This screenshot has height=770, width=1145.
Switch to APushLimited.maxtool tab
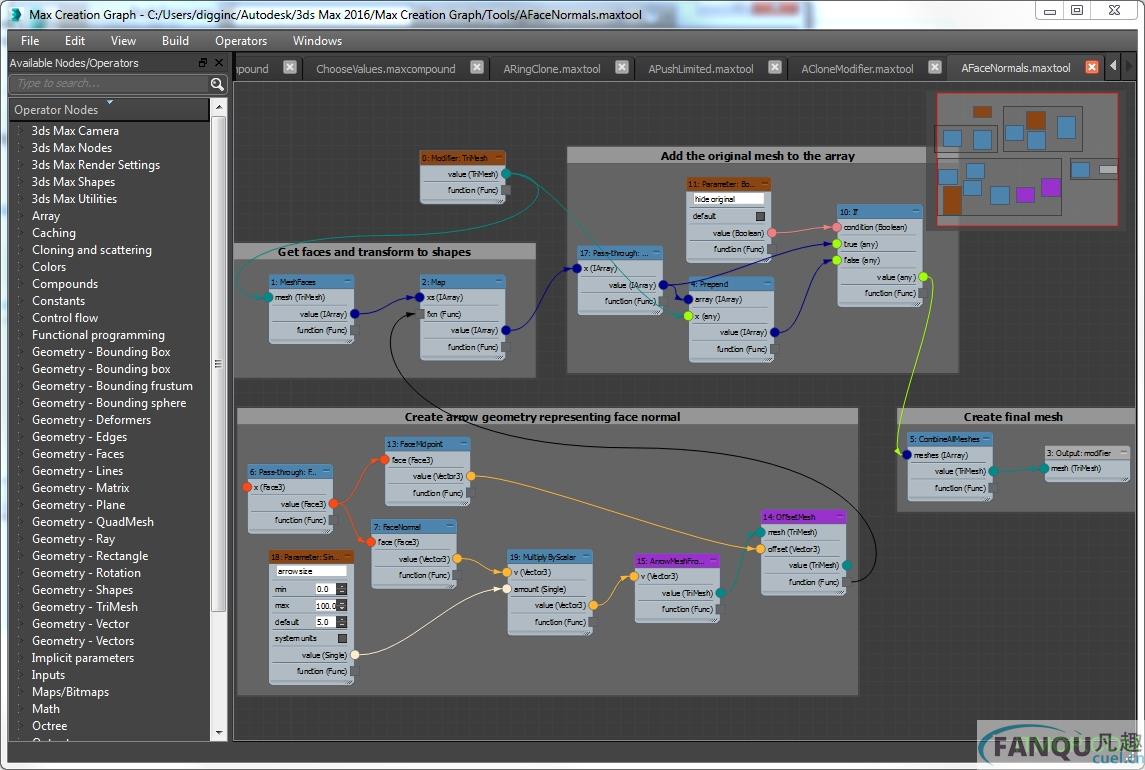[x=700, y=69]
